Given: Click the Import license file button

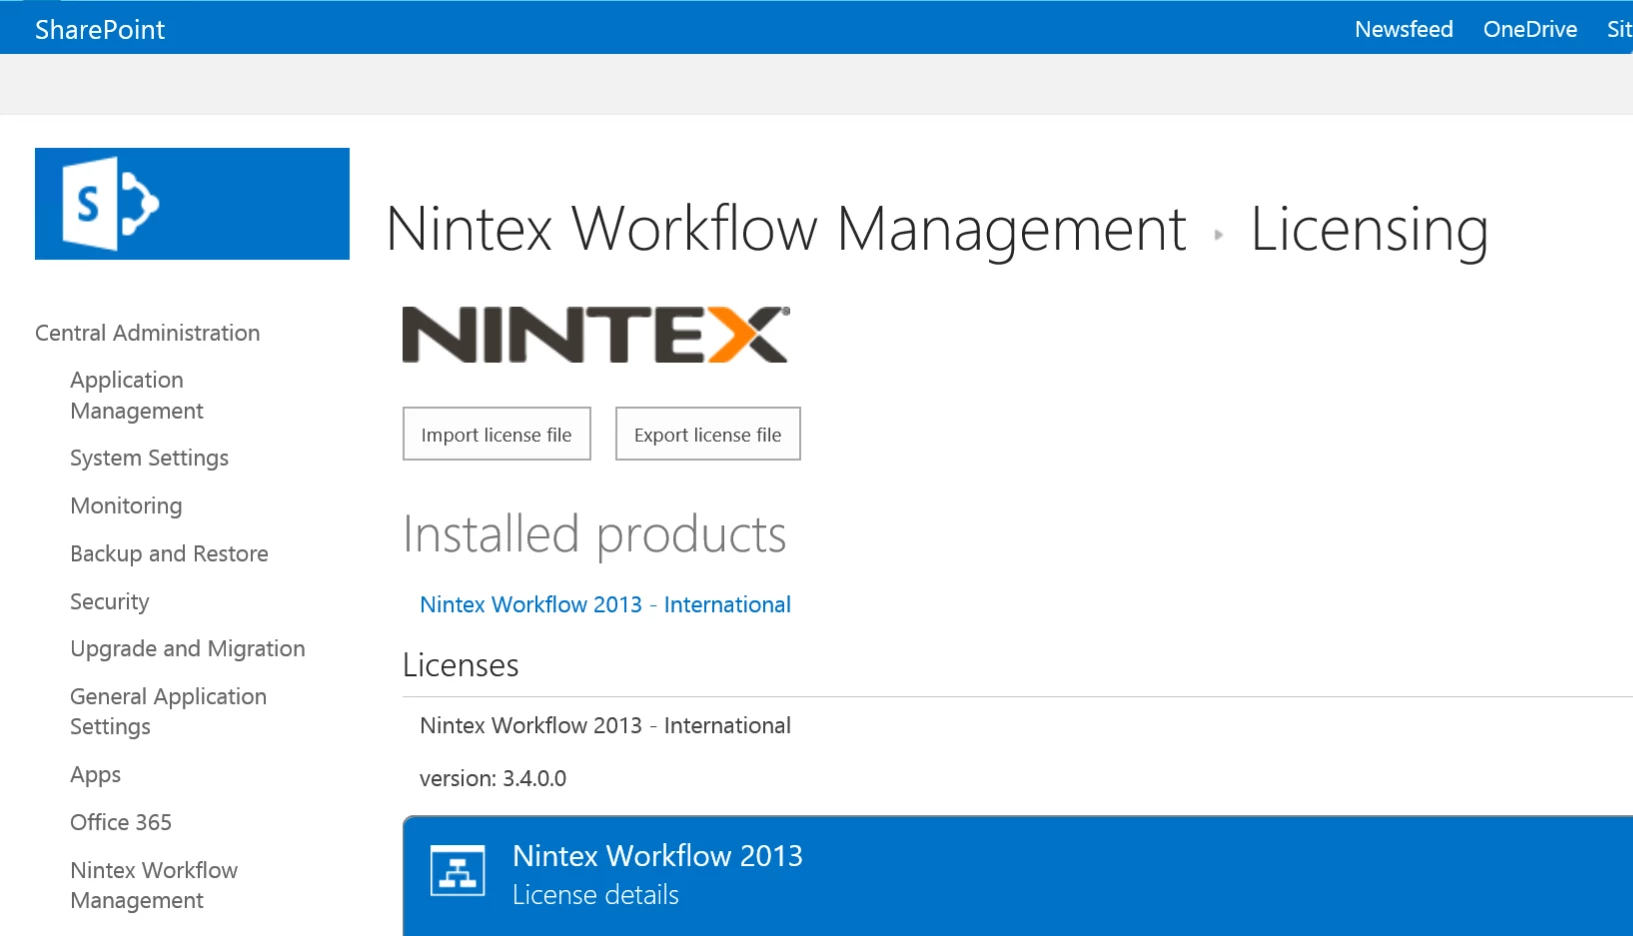Looking at the screenshot, I should 497,434.
